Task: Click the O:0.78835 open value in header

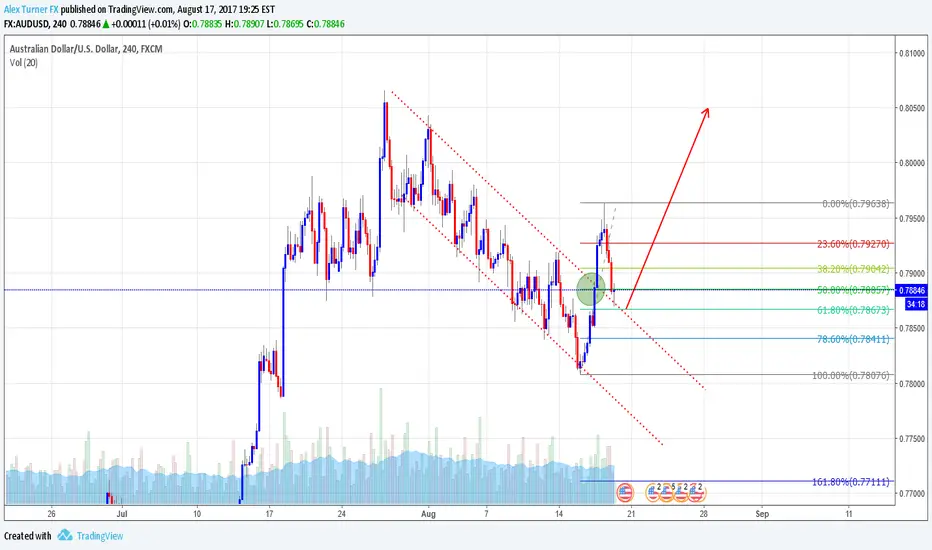Action: click(x=203, y=24)
